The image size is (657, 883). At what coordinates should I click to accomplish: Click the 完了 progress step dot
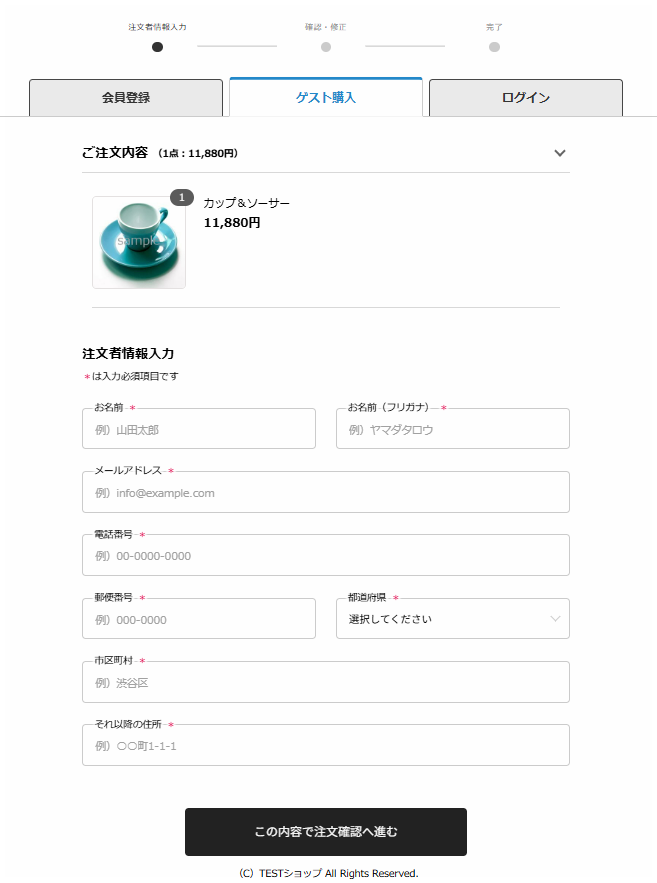(x=494, y=47)
